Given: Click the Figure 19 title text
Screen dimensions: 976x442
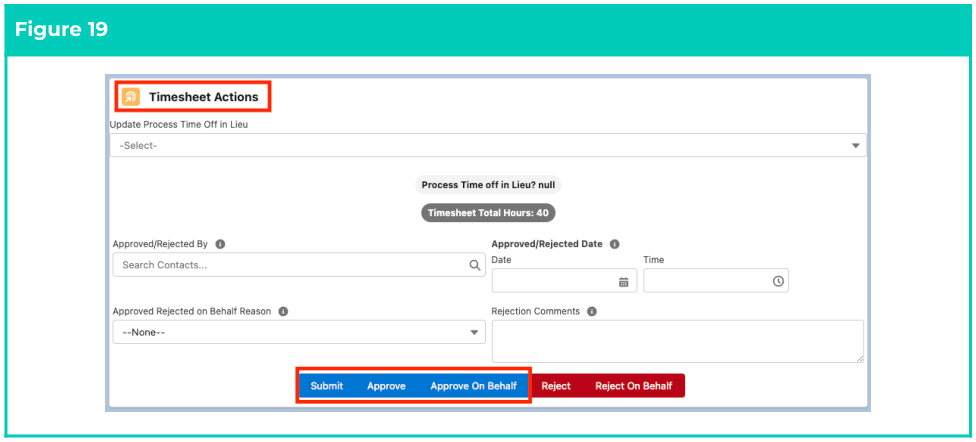Looking at the screenshot, I should [x=61, y=30].
